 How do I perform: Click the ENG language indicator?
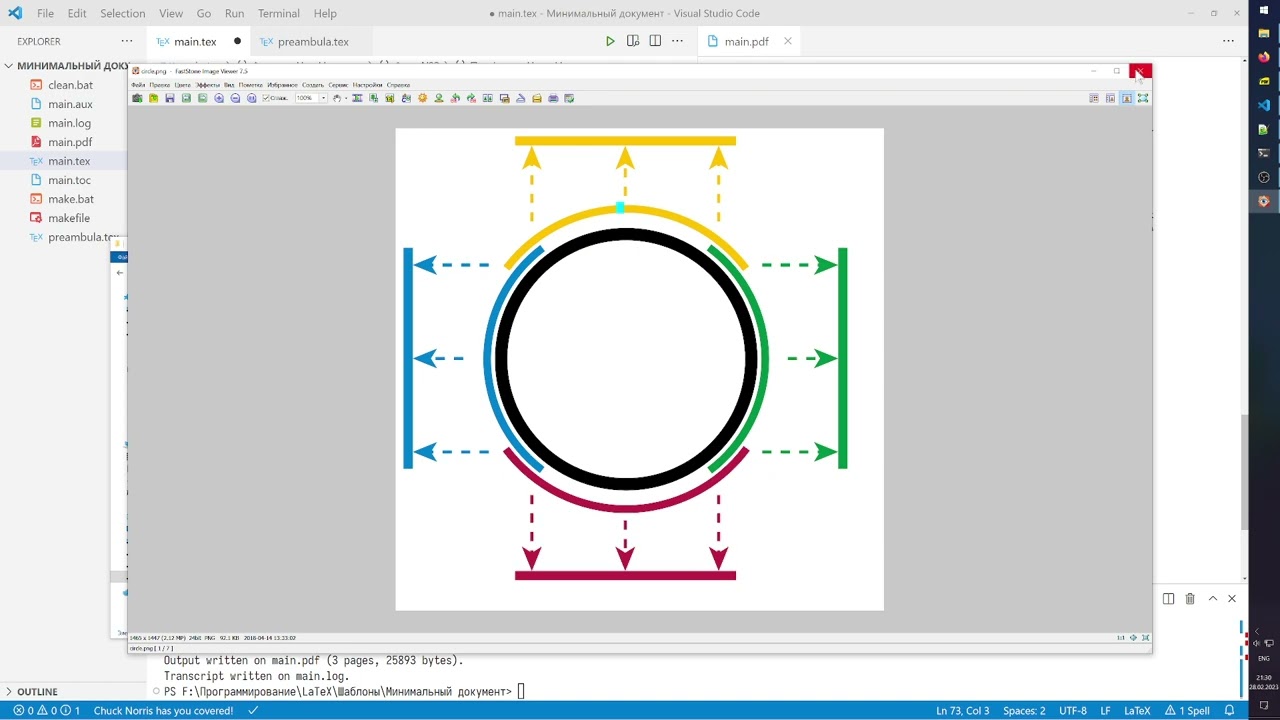1264,658
